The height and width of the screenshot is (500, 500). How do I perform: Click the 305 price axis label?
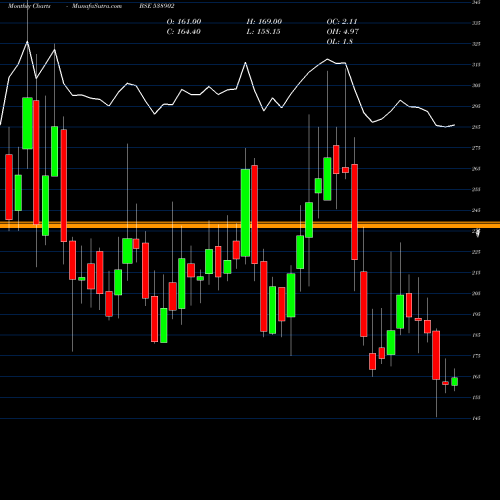[476, 85]
